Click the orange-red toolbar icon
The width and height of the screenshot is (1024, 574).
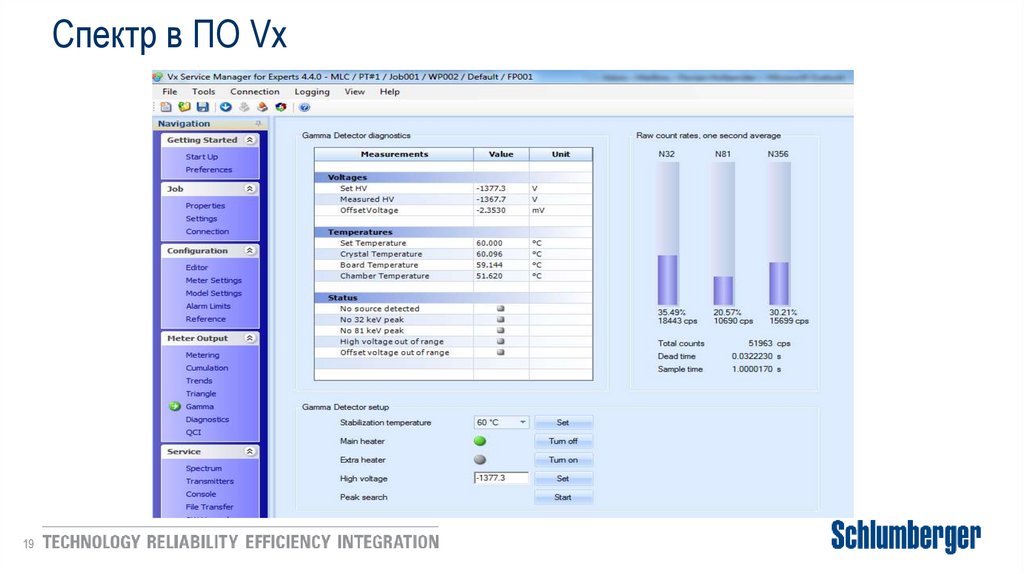[262, 107]
